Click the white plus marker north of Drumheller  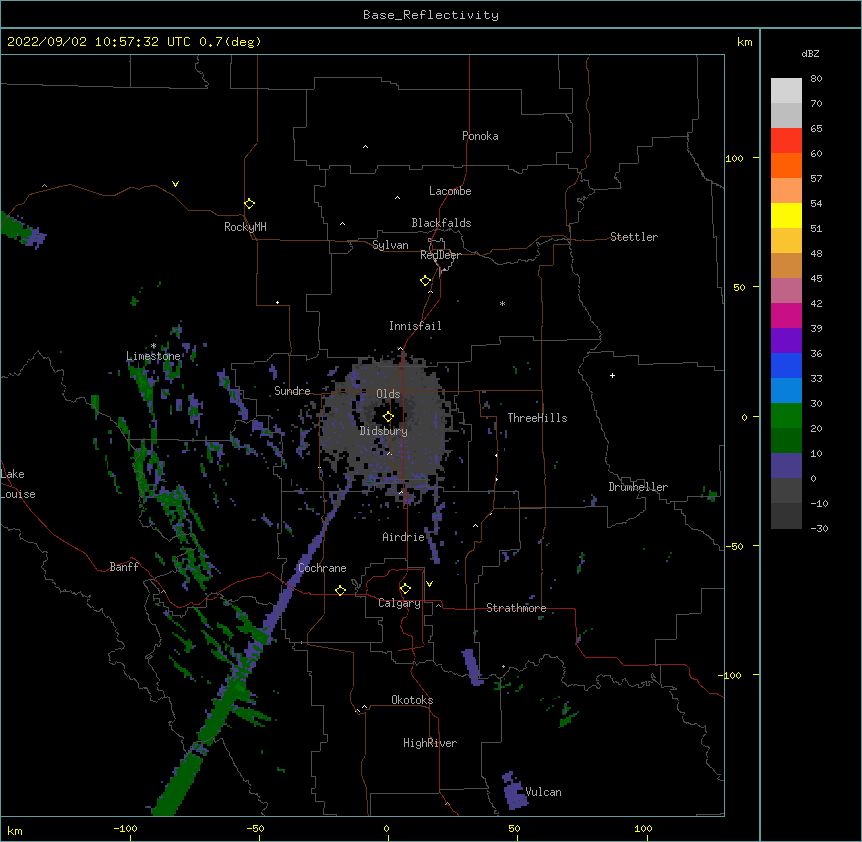tap(612, 375)
